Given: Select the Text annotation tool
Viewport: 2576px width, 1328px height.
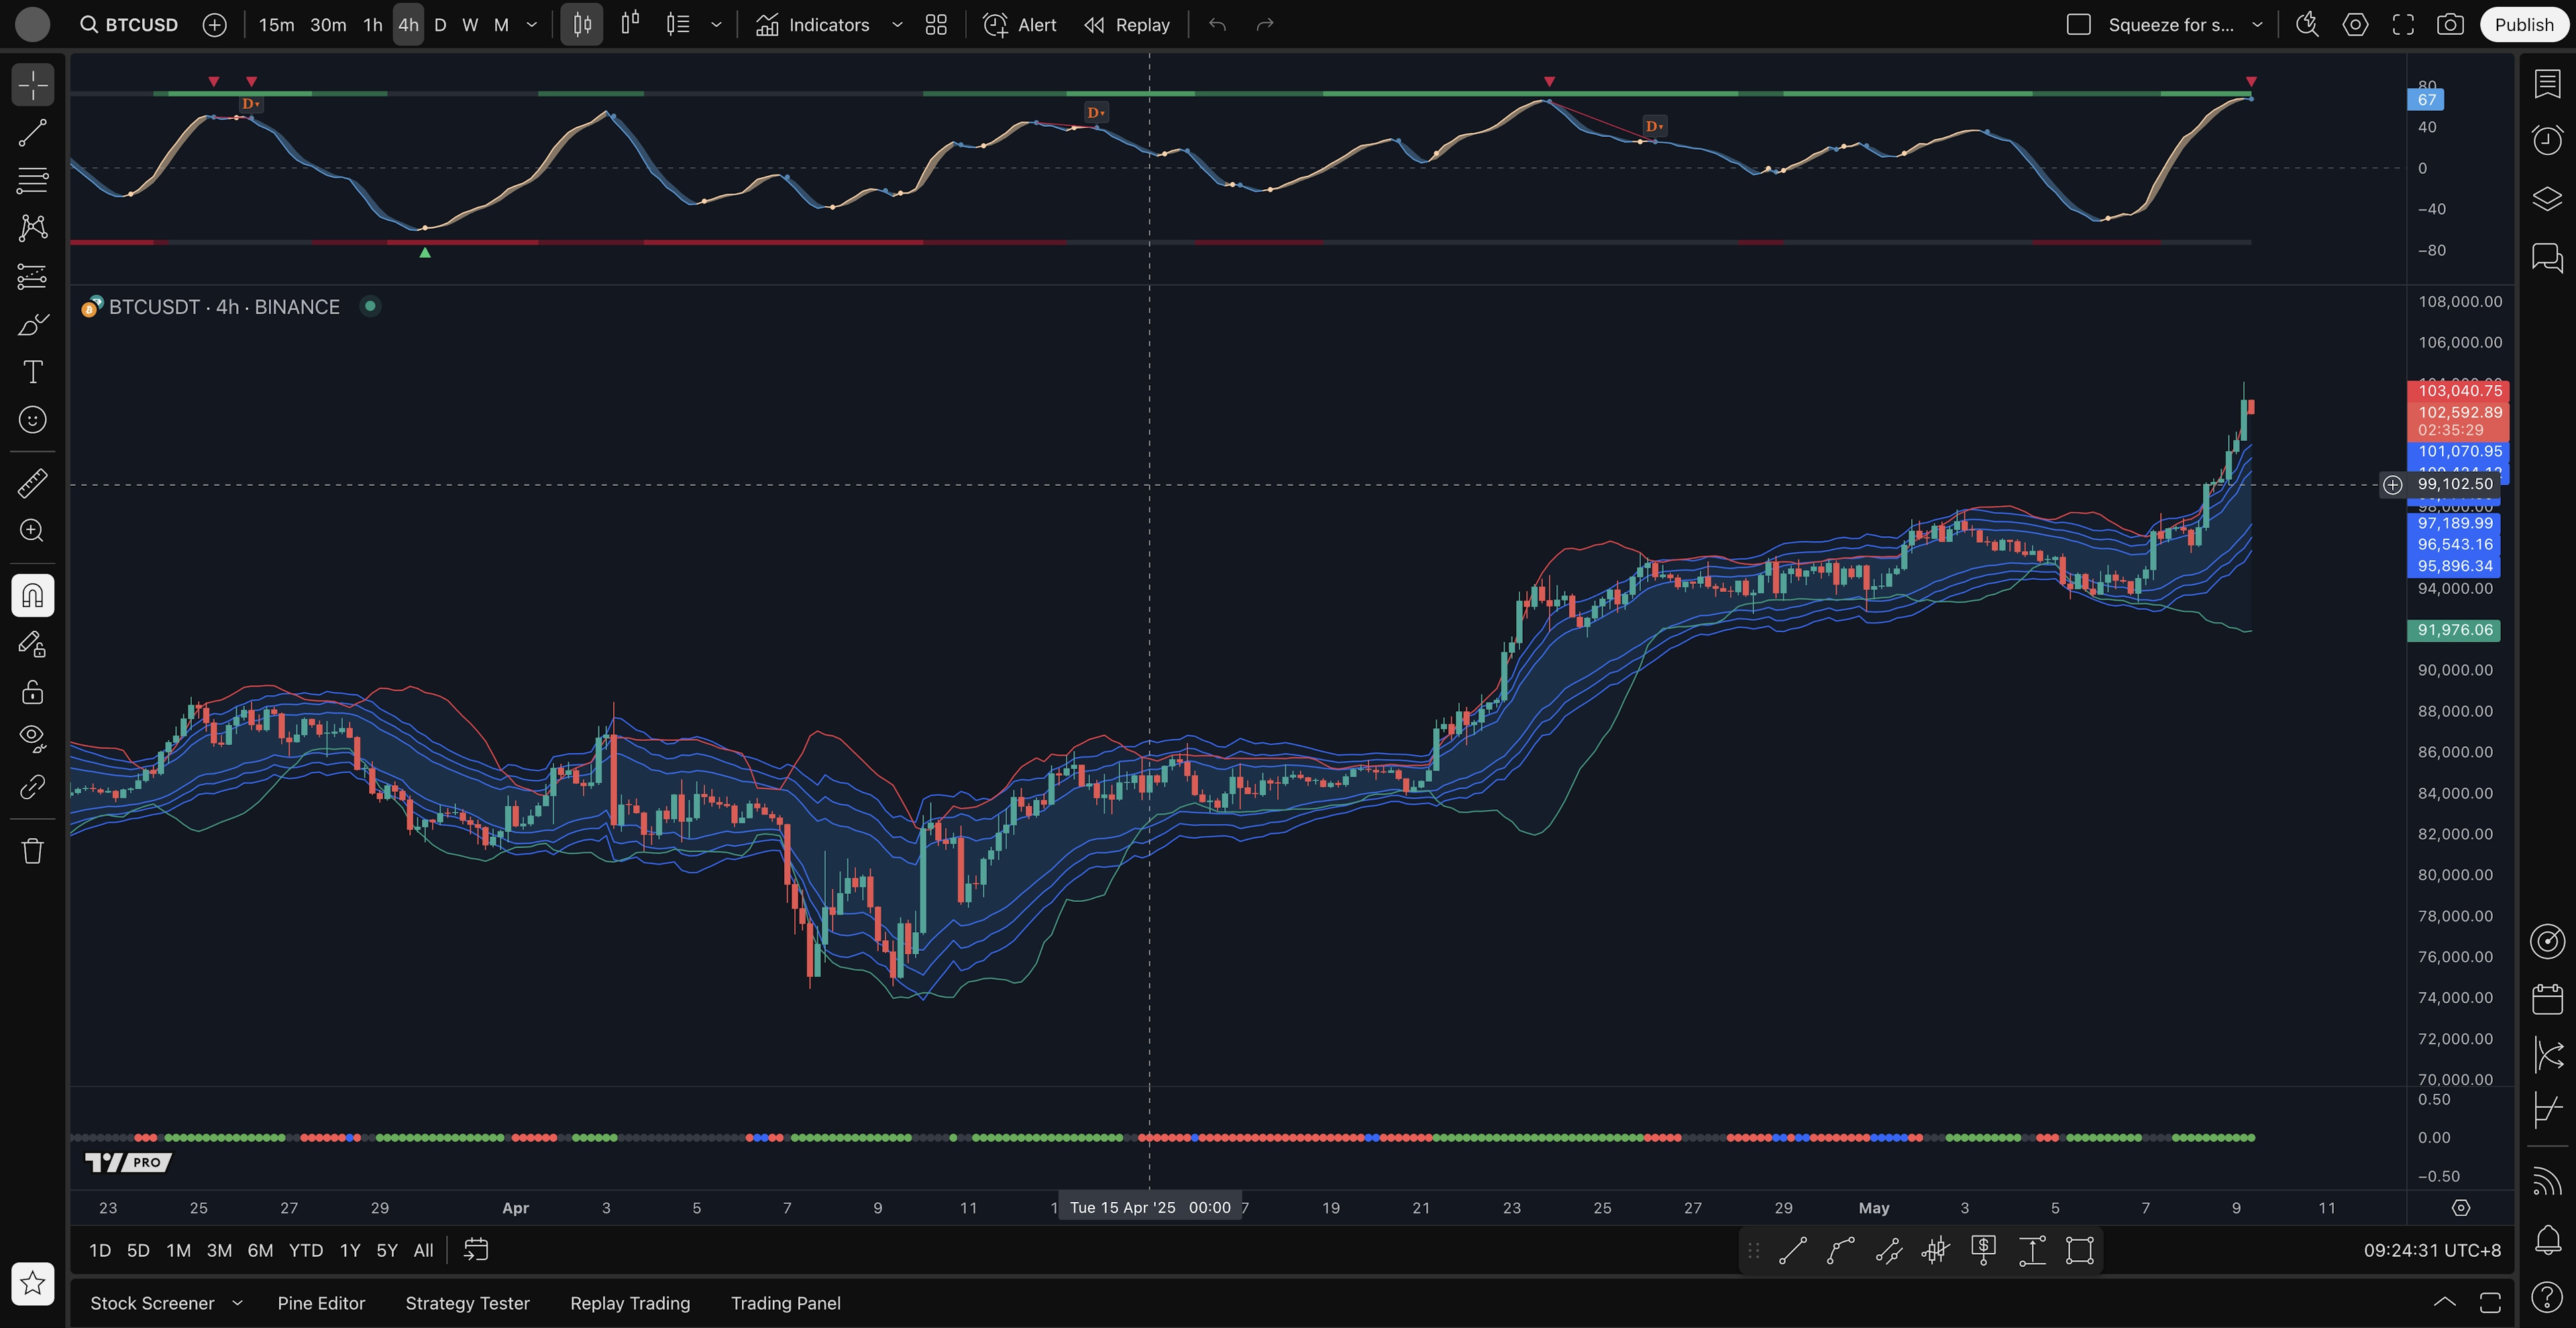Looking at the screenshot, I should [x=32, y=372].
